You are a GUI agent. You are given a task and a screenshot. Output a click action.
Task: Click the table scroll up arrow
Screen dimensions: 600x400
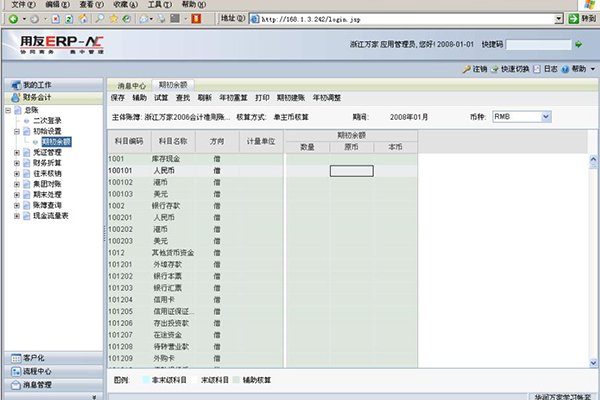(593, 158)
